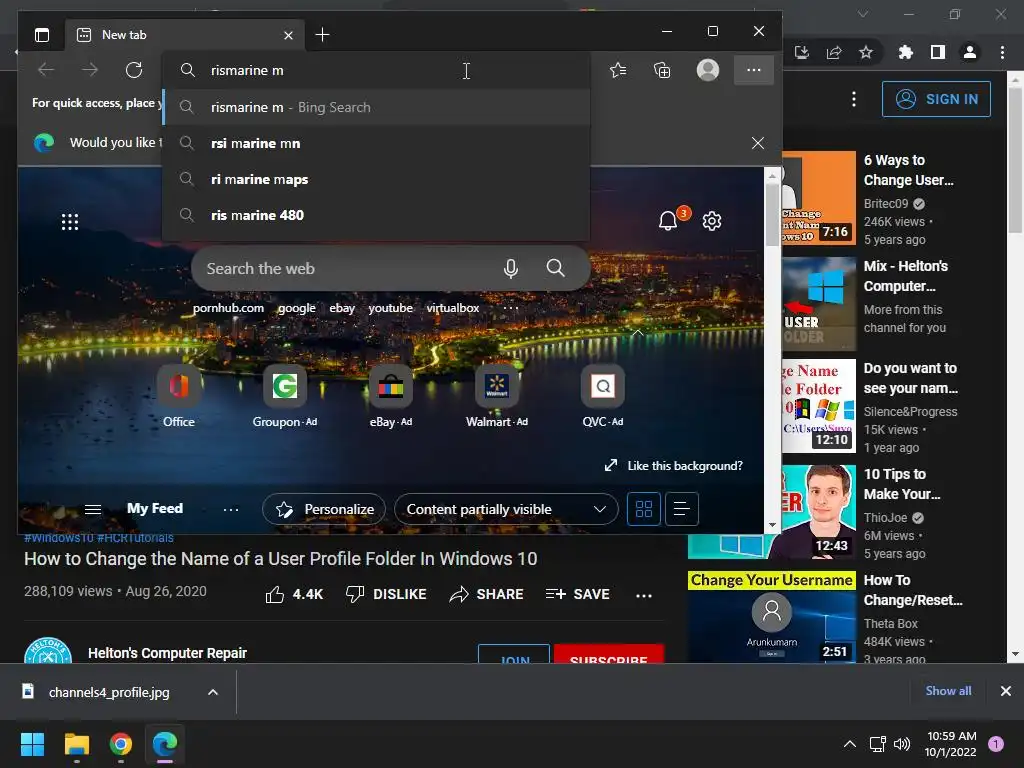Open File Explorer from taskbar
The width and height of the screenshot is (1024, 768).
76,744
